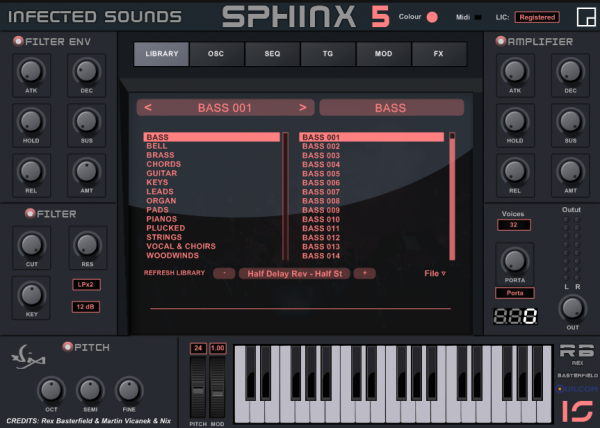This screenshot has height=428, width=600.
Task: Open the BASS category header box
Action: pyautogui.click(x=391, y=108)
